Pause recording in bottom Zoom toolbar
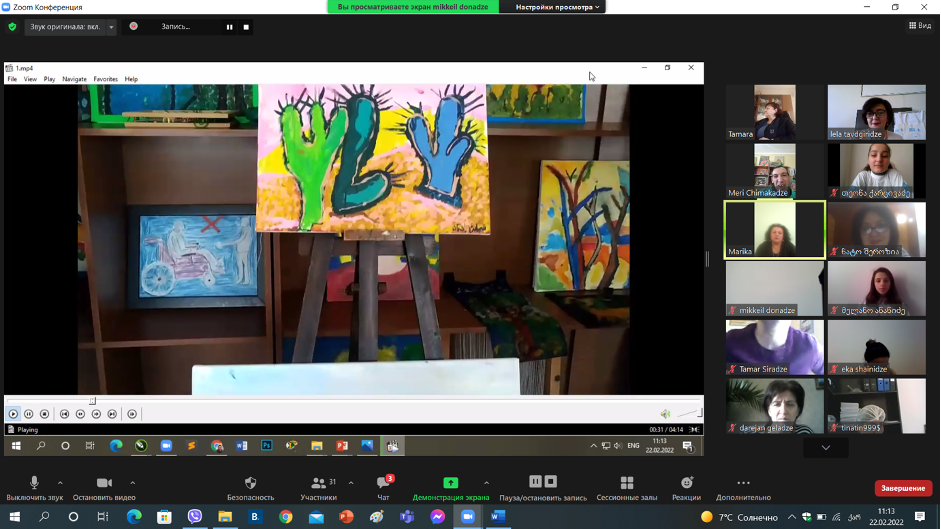941x529 pixels. [535, 482]
